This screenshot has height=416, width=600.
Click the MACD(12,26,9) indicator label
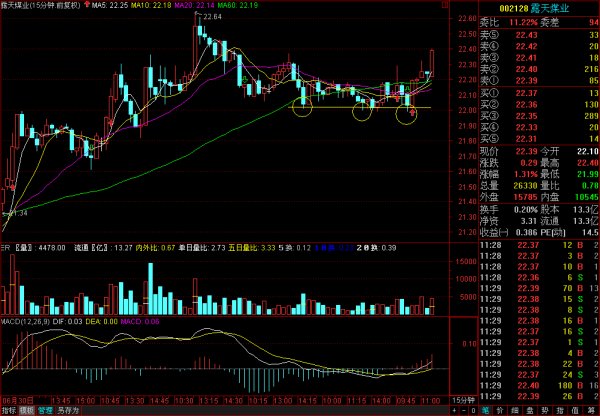click(x=22, y=322)
